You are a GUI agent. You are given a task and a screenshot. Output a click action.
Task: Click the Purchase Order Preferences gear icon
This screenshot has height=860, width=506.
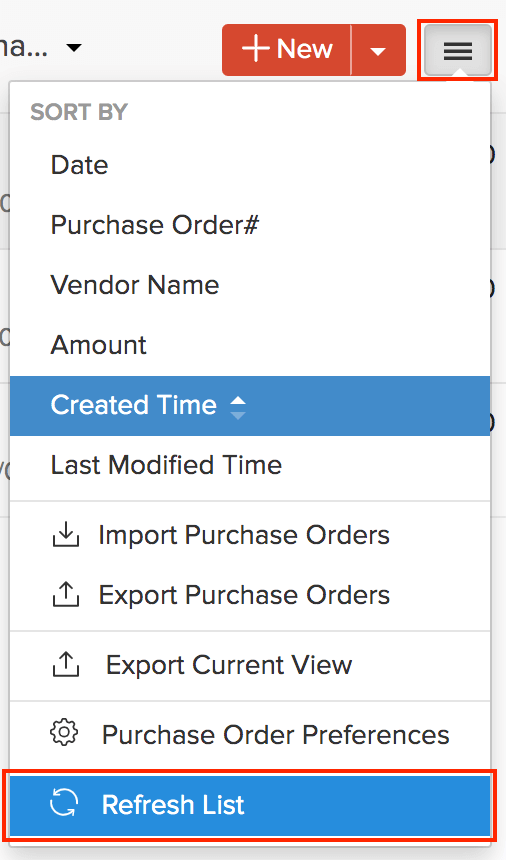[x=64, y=733]
